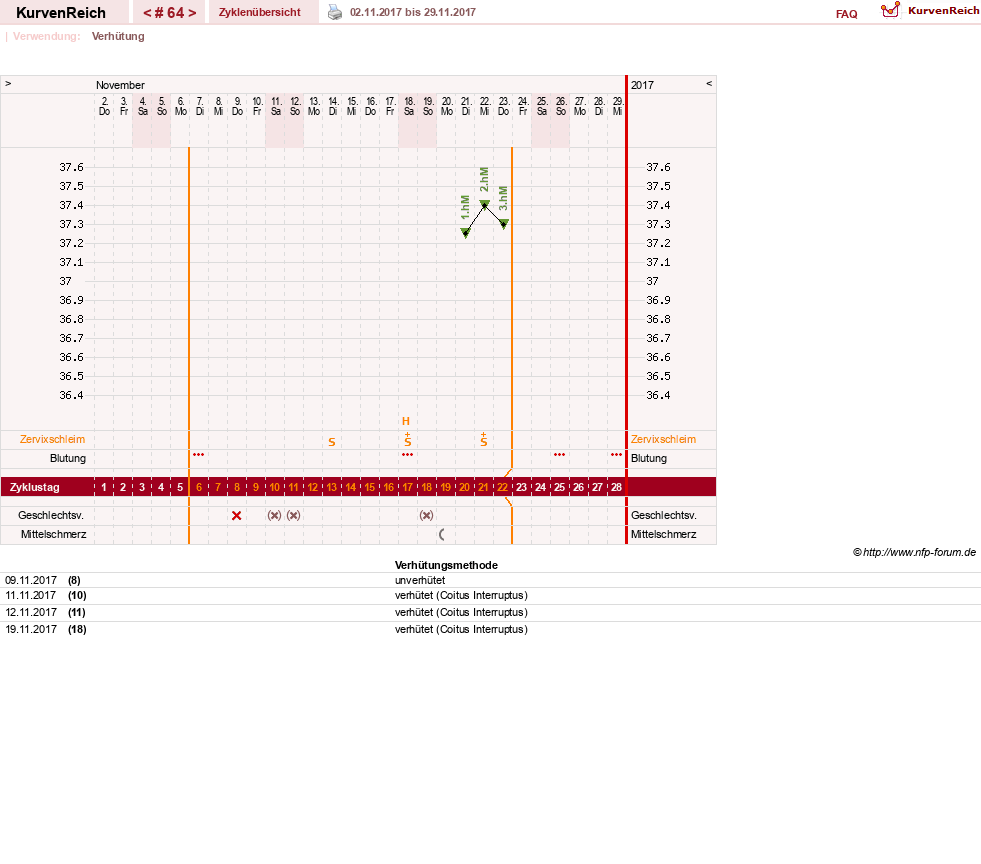Viewport: 981px width, 864px height.
Task: Click the left Blutung row label
Action: coord(68,458)
